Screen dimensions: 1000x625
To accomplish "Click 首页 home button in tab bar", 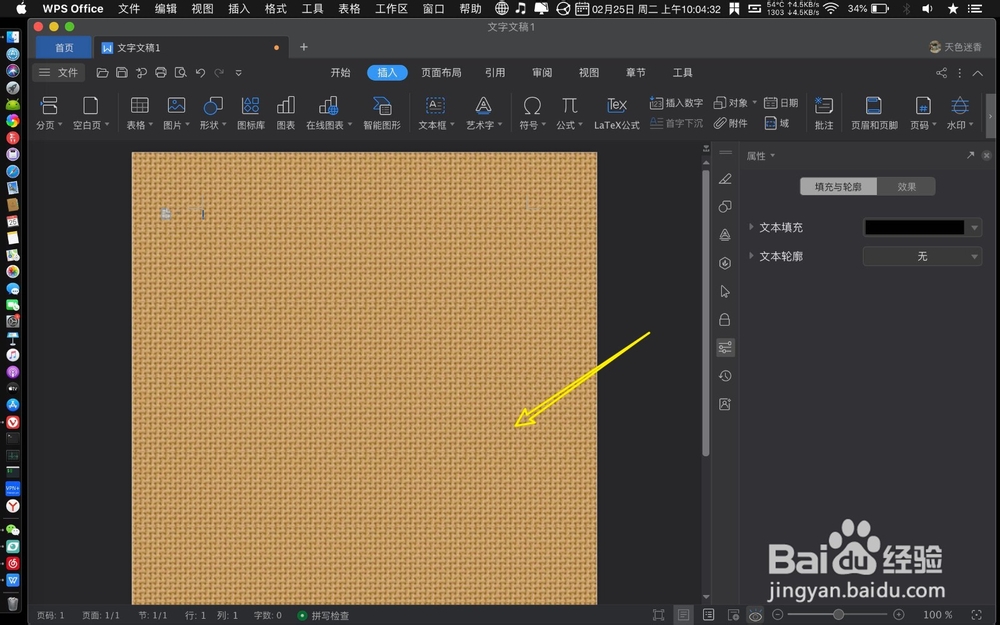I will coord(63,46).
